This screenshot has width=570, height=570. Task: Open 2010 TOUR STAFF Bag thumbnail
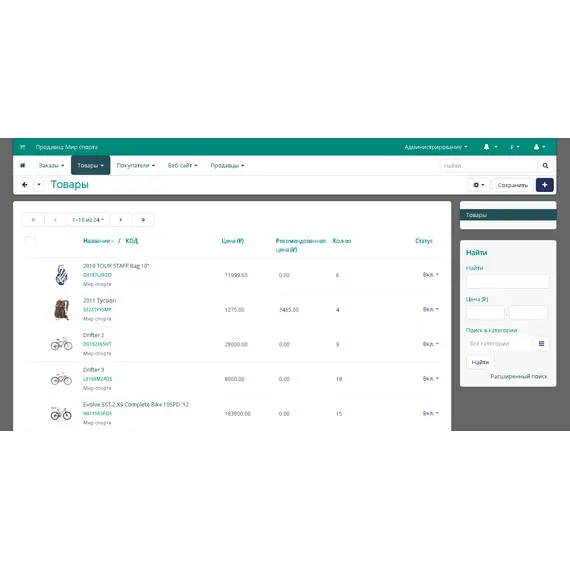[x=61, y=275]
